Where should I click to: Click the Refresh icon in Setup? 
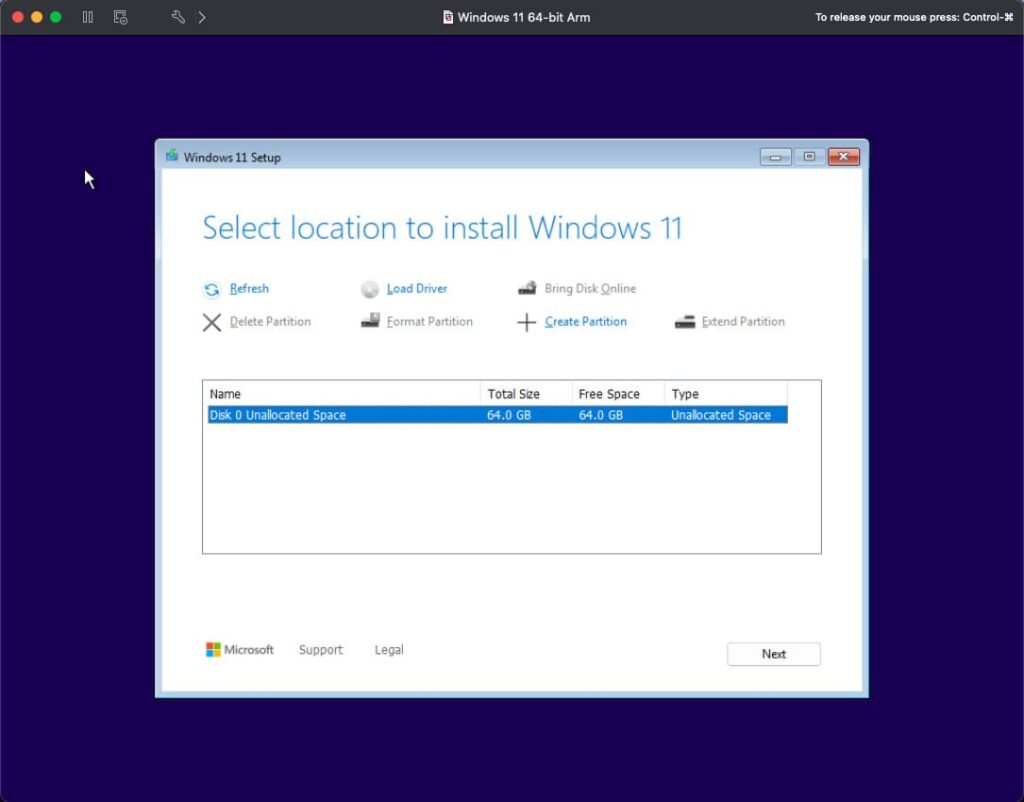tap(212, 290)
